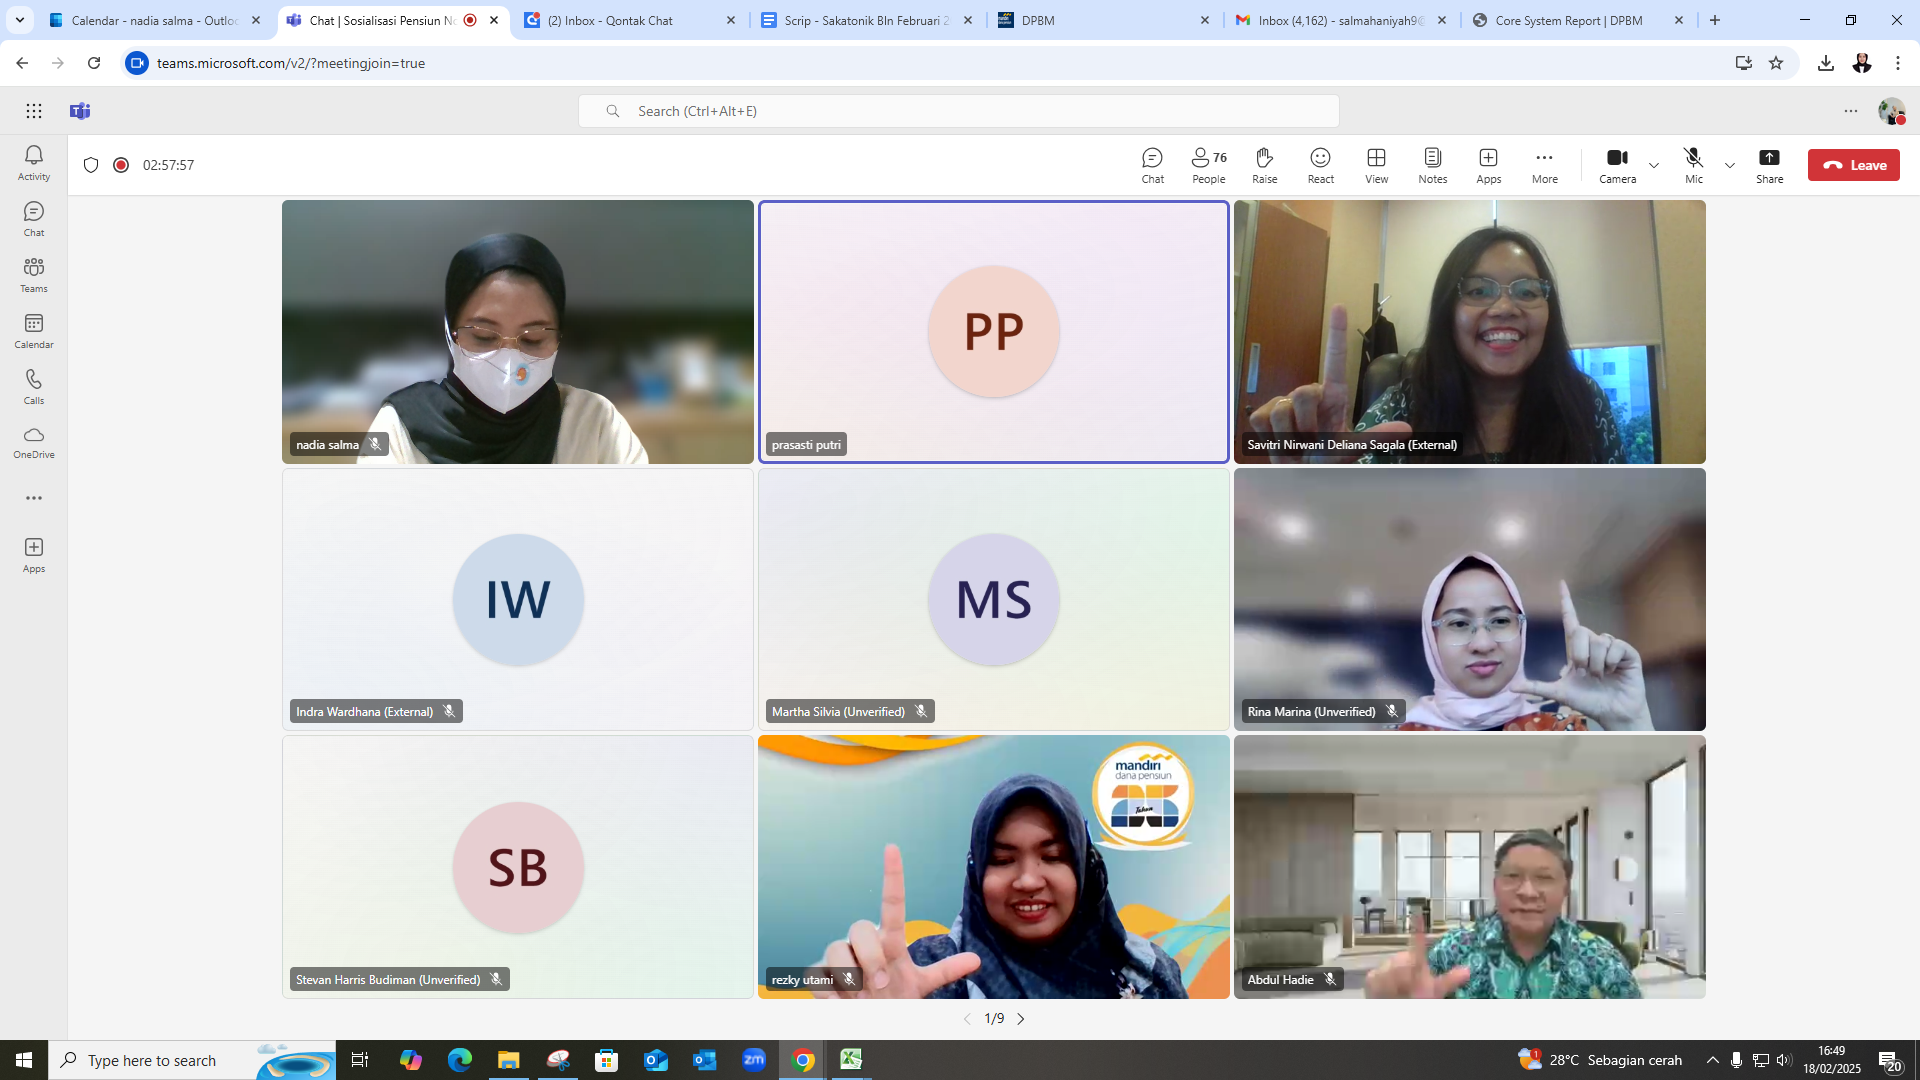Image resolution: width=1920 pixels, height=1080 pixels.
Task: Open OneDrive in Teams sidebar
Action: tap(34, 442)
